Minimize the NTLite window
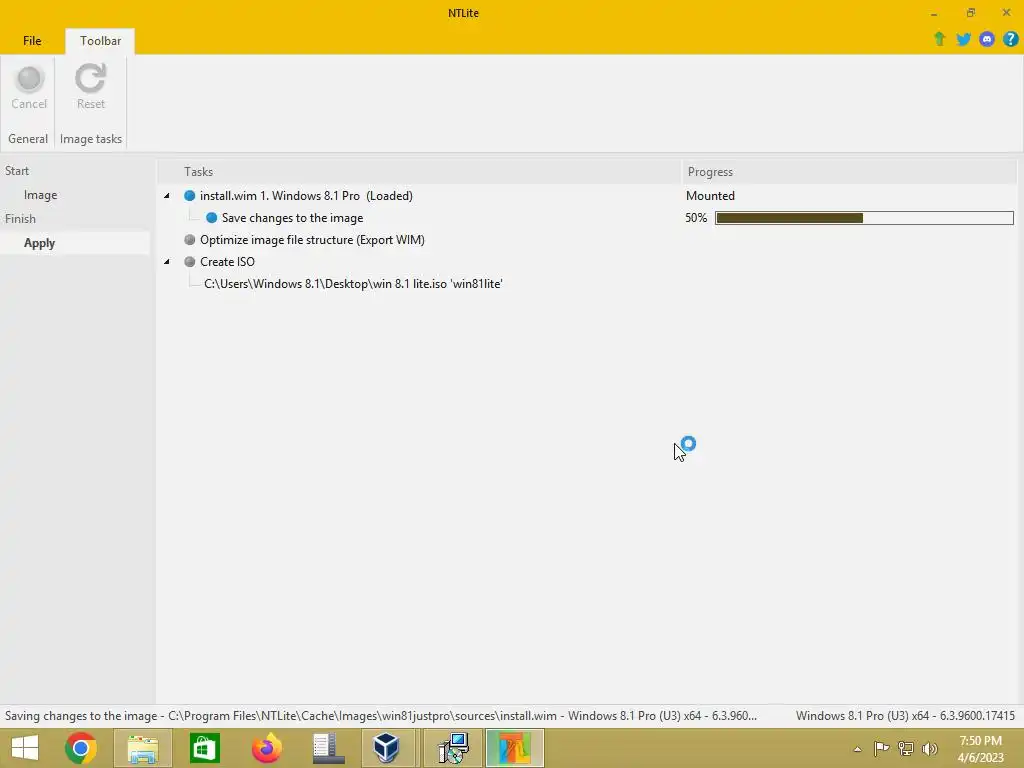This screenshot has height=768, width=1024. pos(934,13)
